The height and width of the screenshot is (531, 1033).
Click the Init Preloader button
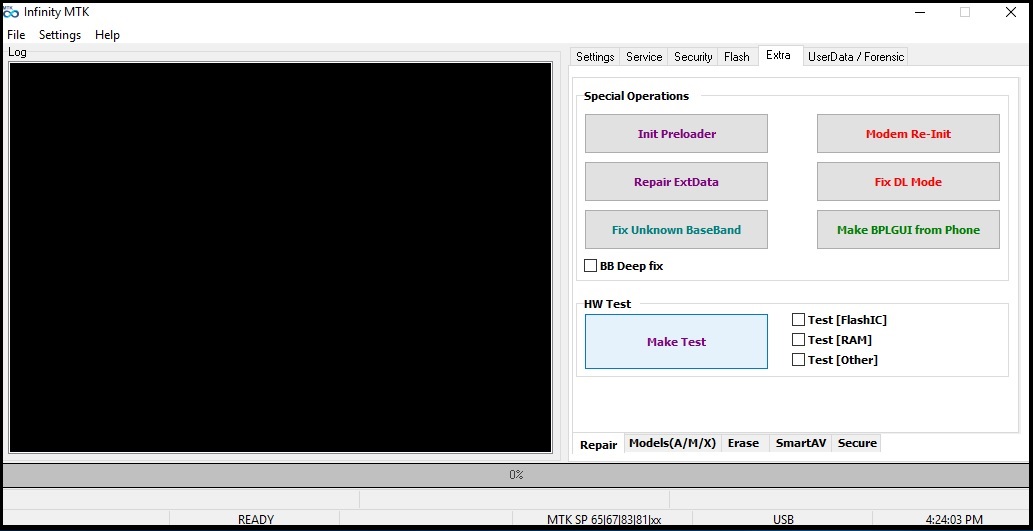click(x=677, y=134)
